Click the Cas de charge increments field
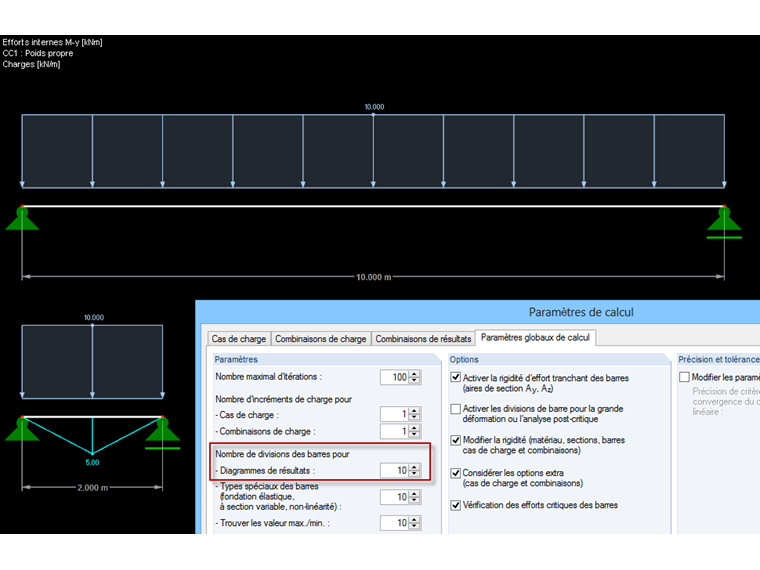 pyautogui.click(x=395, y=414)
